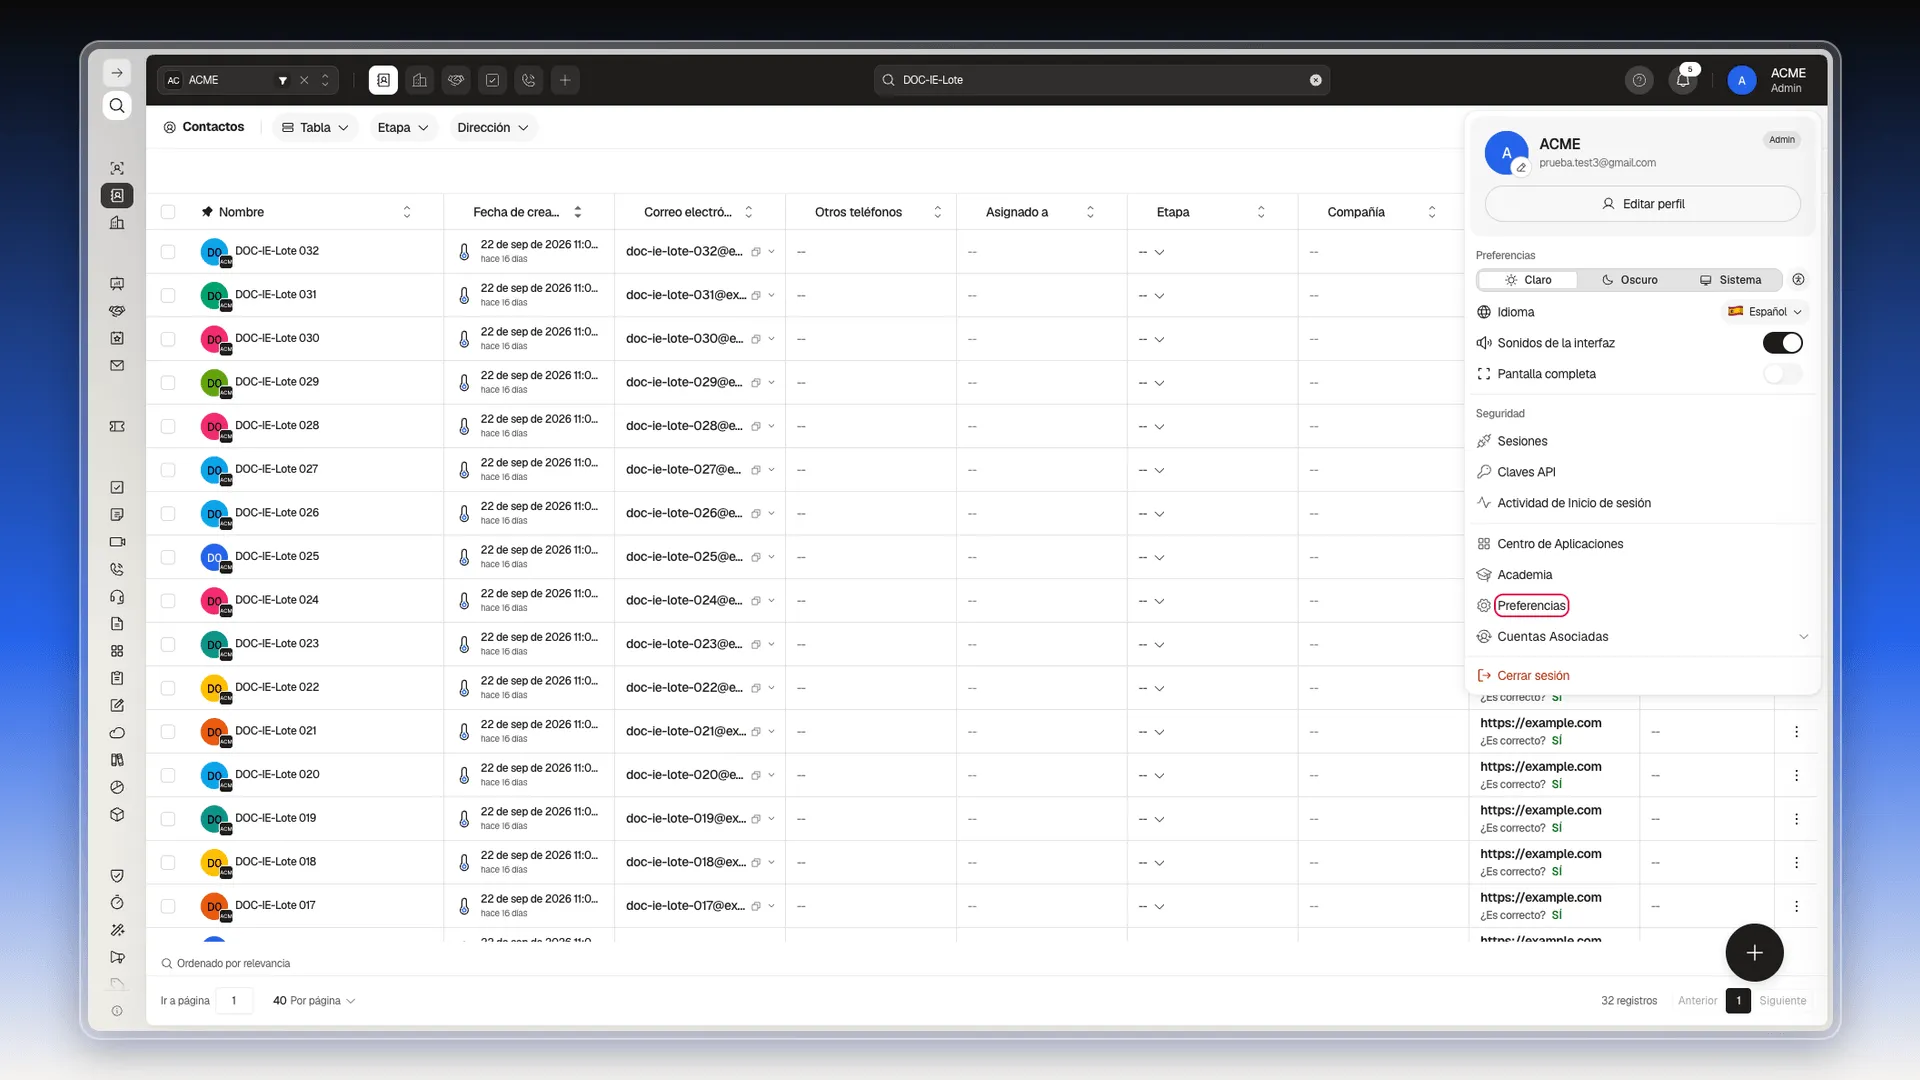The image size is (1920, 1080).
Task: Toggle Sonidos de la interfaz switch
Action: click(1782, 343)
